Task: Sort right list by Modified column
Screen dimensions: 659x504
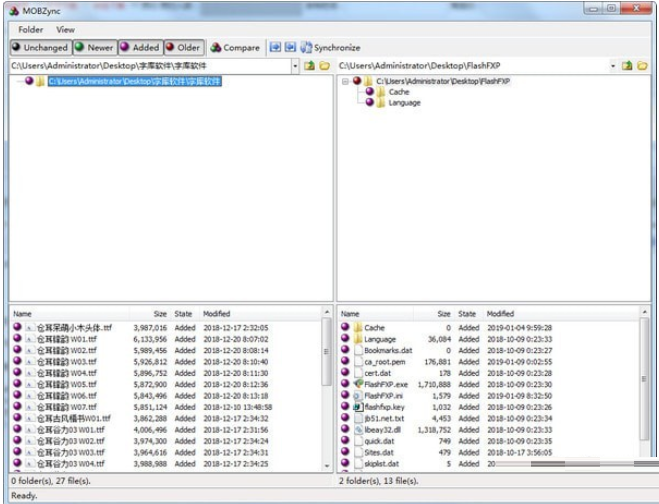Action: coord(561,314)
